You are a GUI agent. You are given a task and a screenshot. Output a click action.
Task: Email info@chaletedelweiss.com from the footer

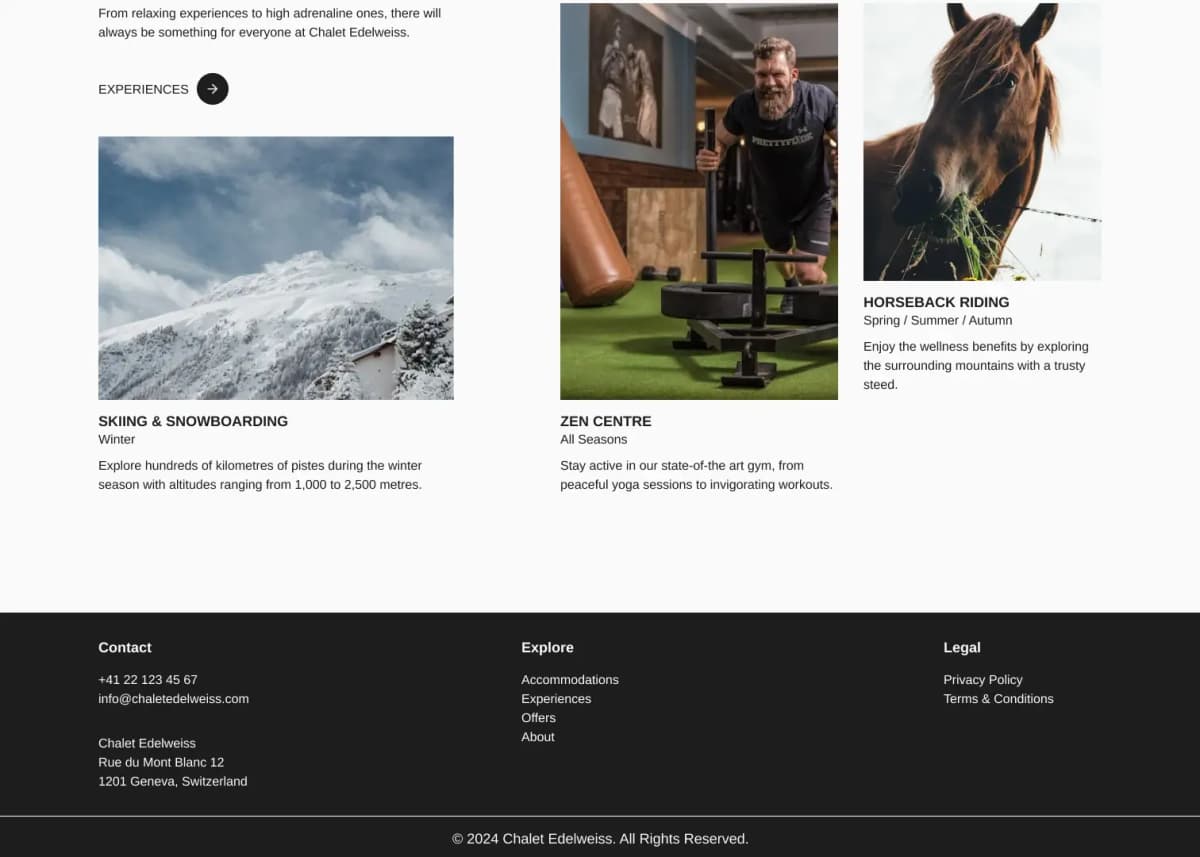173,698
